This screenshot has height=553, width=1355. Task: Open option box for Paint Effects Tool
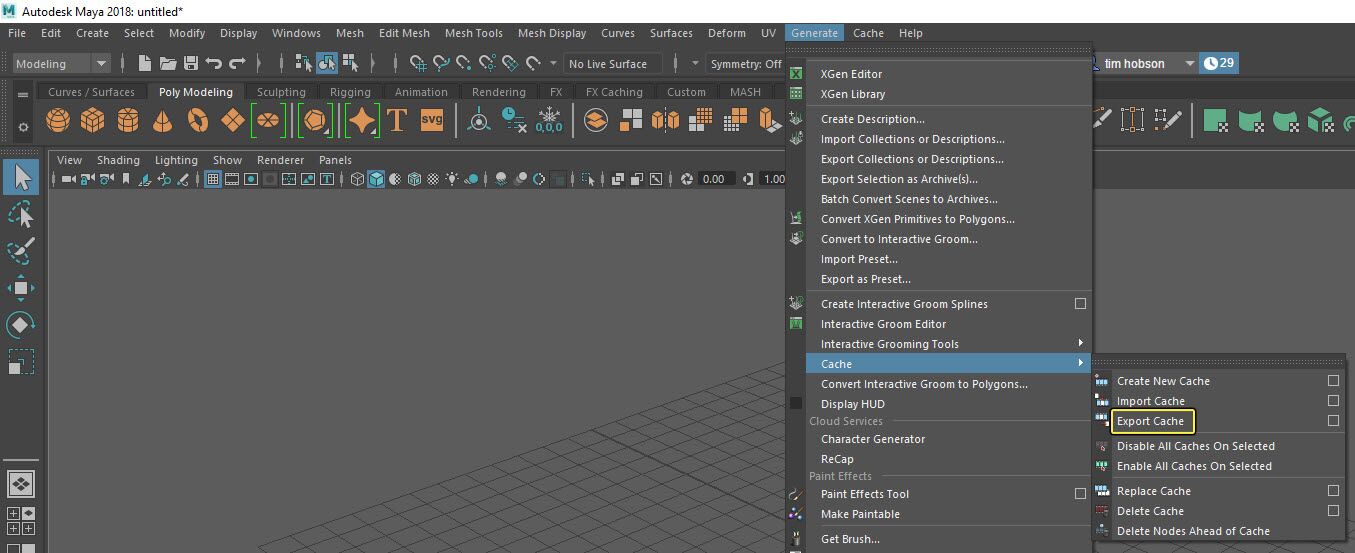pos(1080,494)
